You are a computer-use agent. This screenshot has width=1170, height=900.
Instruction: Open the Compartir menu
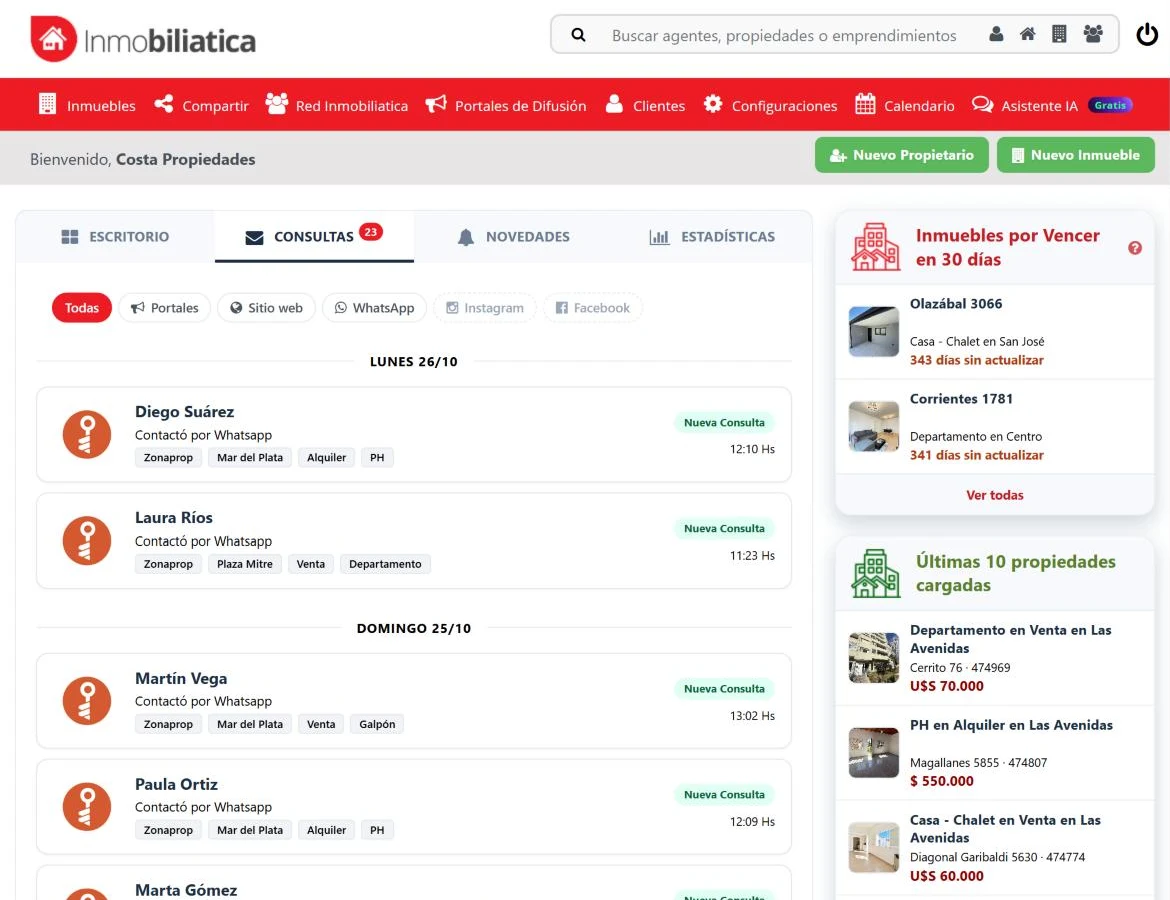coord(201,105)
